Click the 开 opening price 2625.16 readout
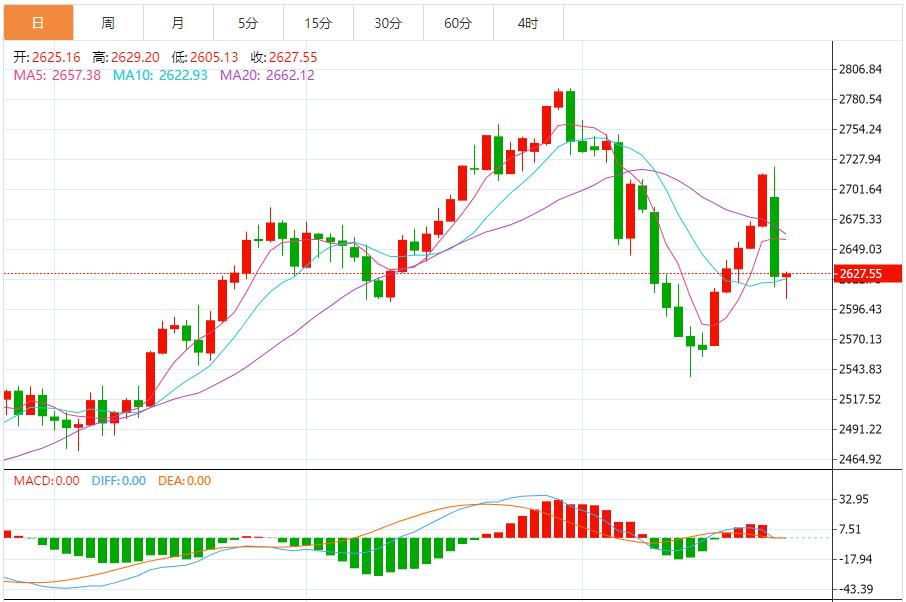The height and width of the screenshot is (602, 906). tap(47, 57)
